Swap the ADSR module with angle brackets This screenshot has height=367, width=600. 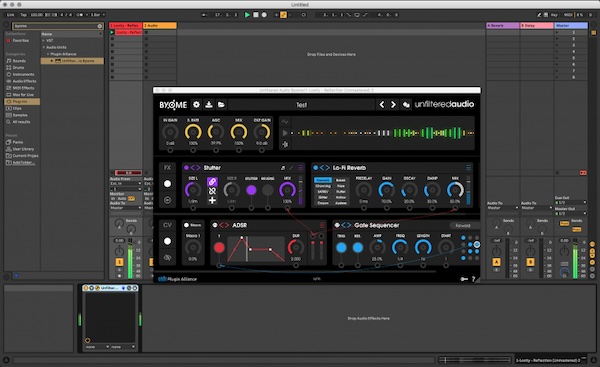coord(224,225)
